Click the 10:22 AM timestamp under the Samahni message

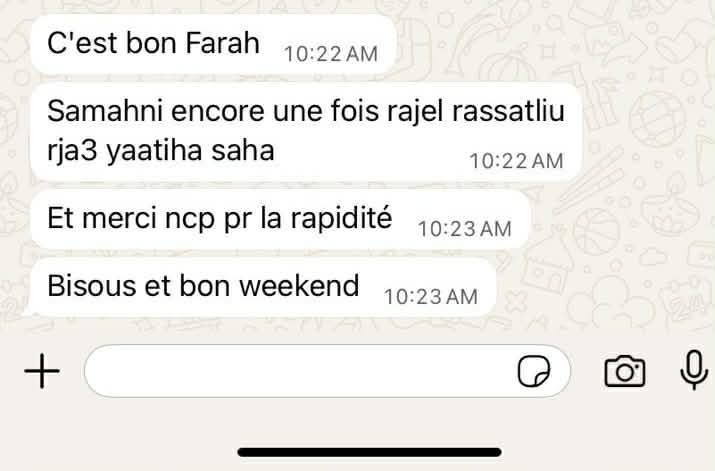point(516,161)
